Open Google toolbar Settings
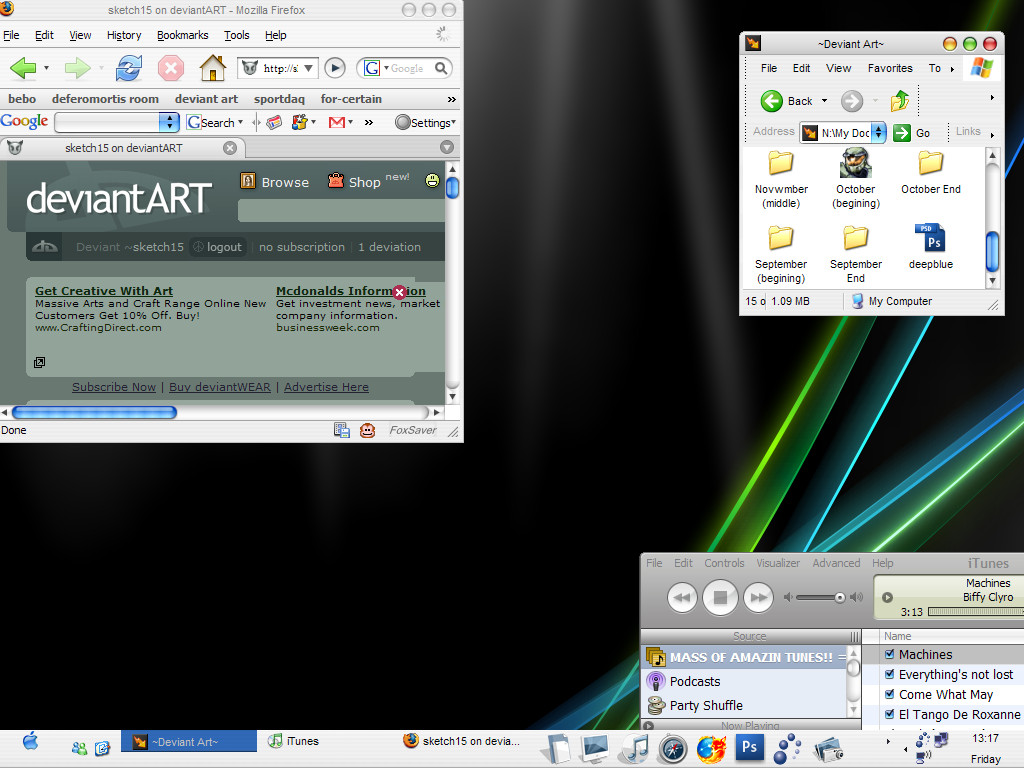The image size is (1024, 768). [425, 122]
